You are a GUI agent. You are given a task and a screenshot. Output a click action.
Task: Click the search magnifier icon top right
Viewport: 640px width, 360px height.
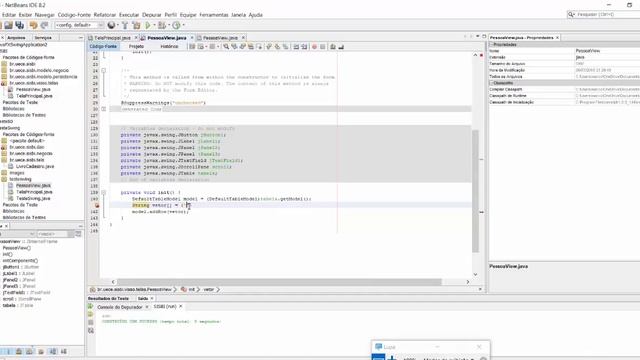click(571, 14)
